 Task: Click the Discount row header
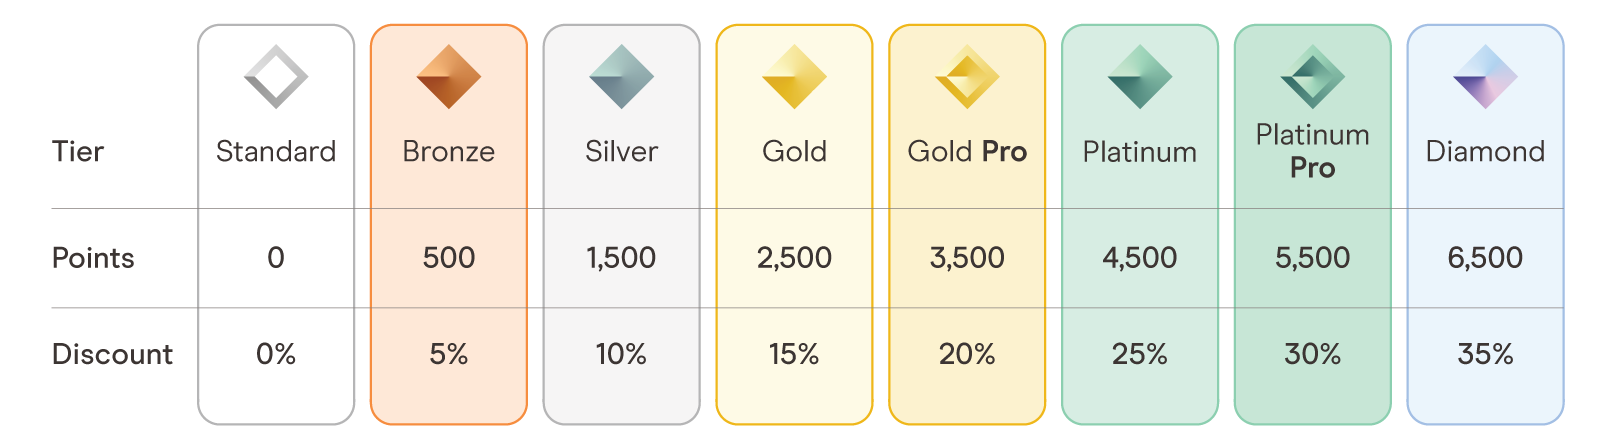tap(112, 354)
